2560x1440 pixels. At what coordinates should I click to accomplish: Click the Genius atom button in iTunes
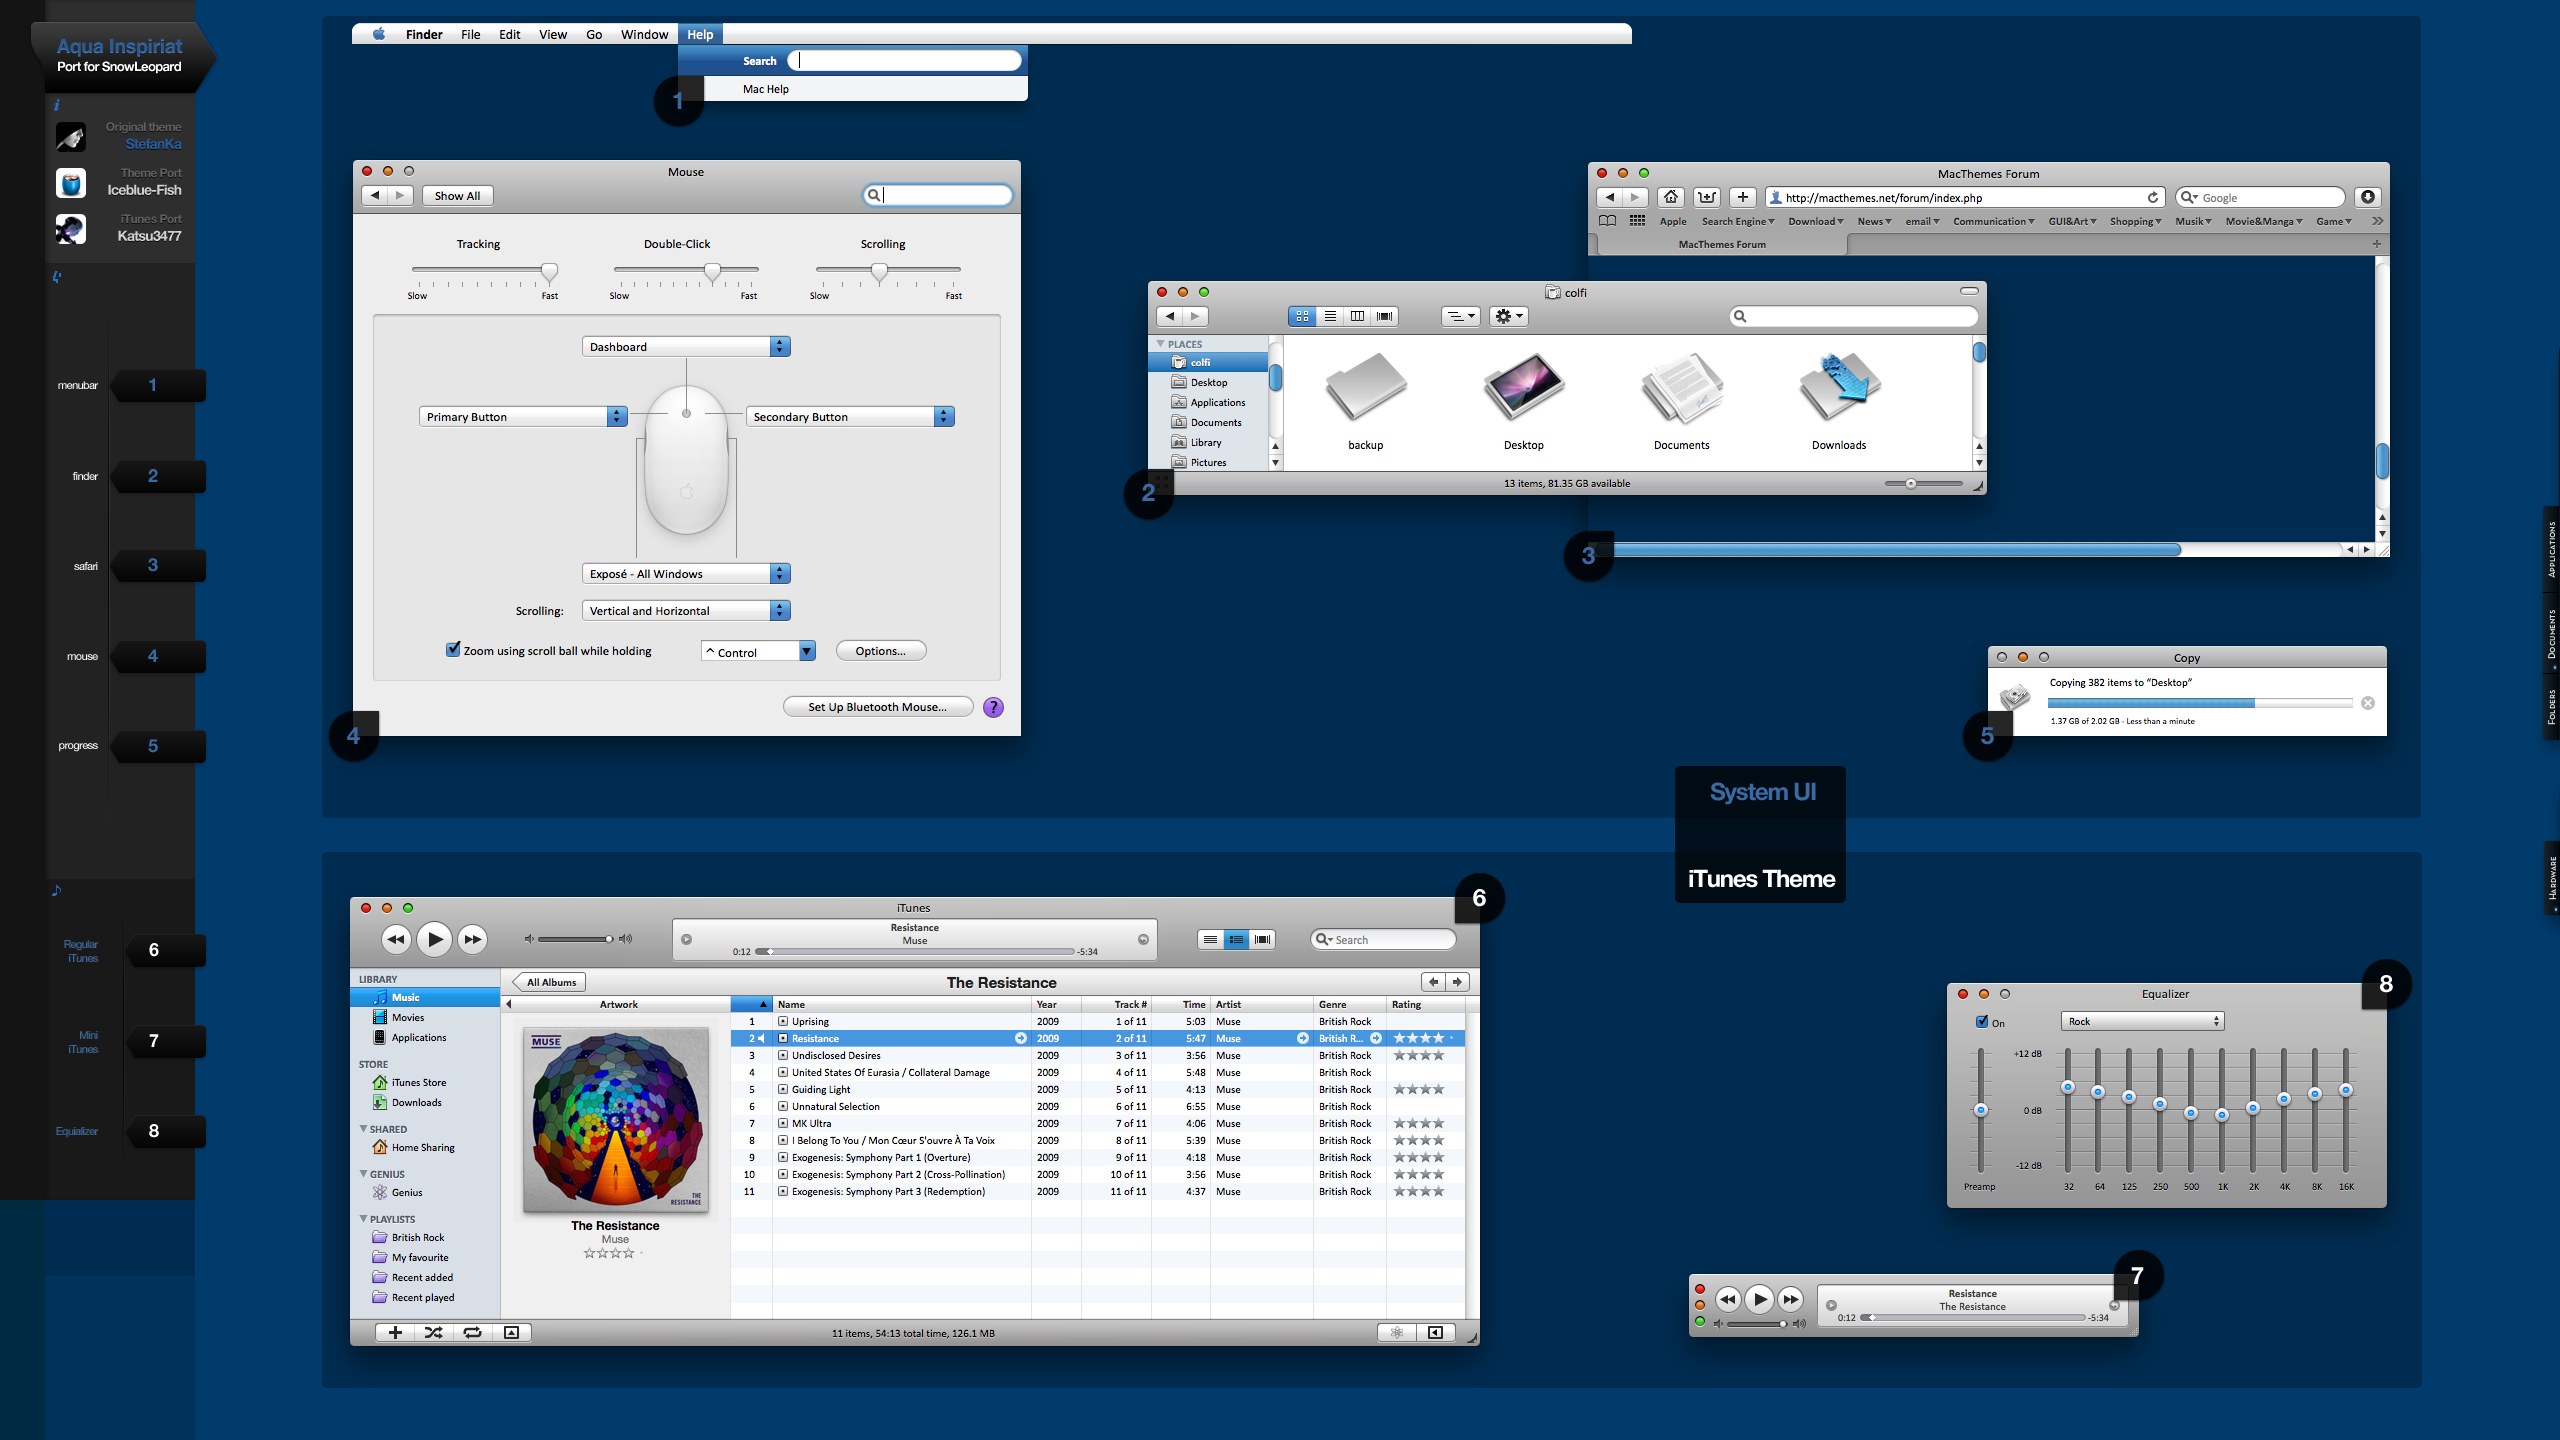[x=1397, y=1332]
